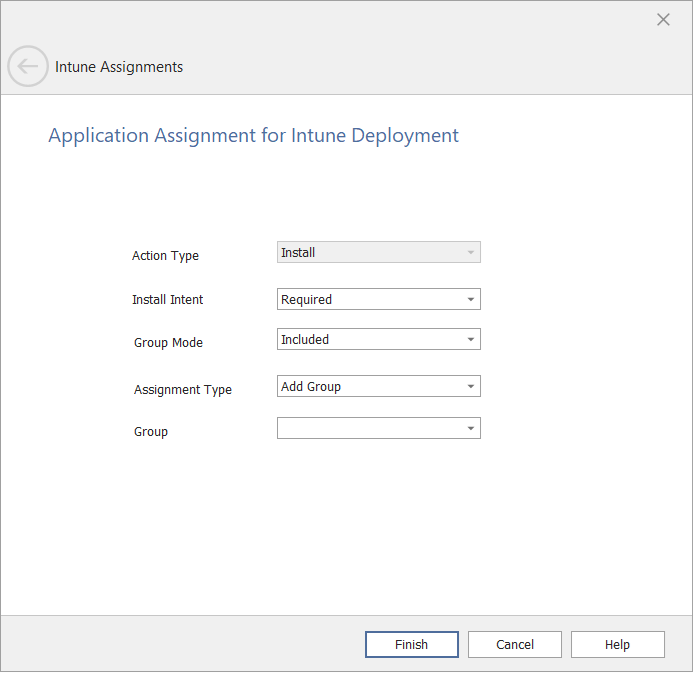Click inside the empty Group field
Image resolution: width=693 pixels, height=673 pixels.
[368, 429]
